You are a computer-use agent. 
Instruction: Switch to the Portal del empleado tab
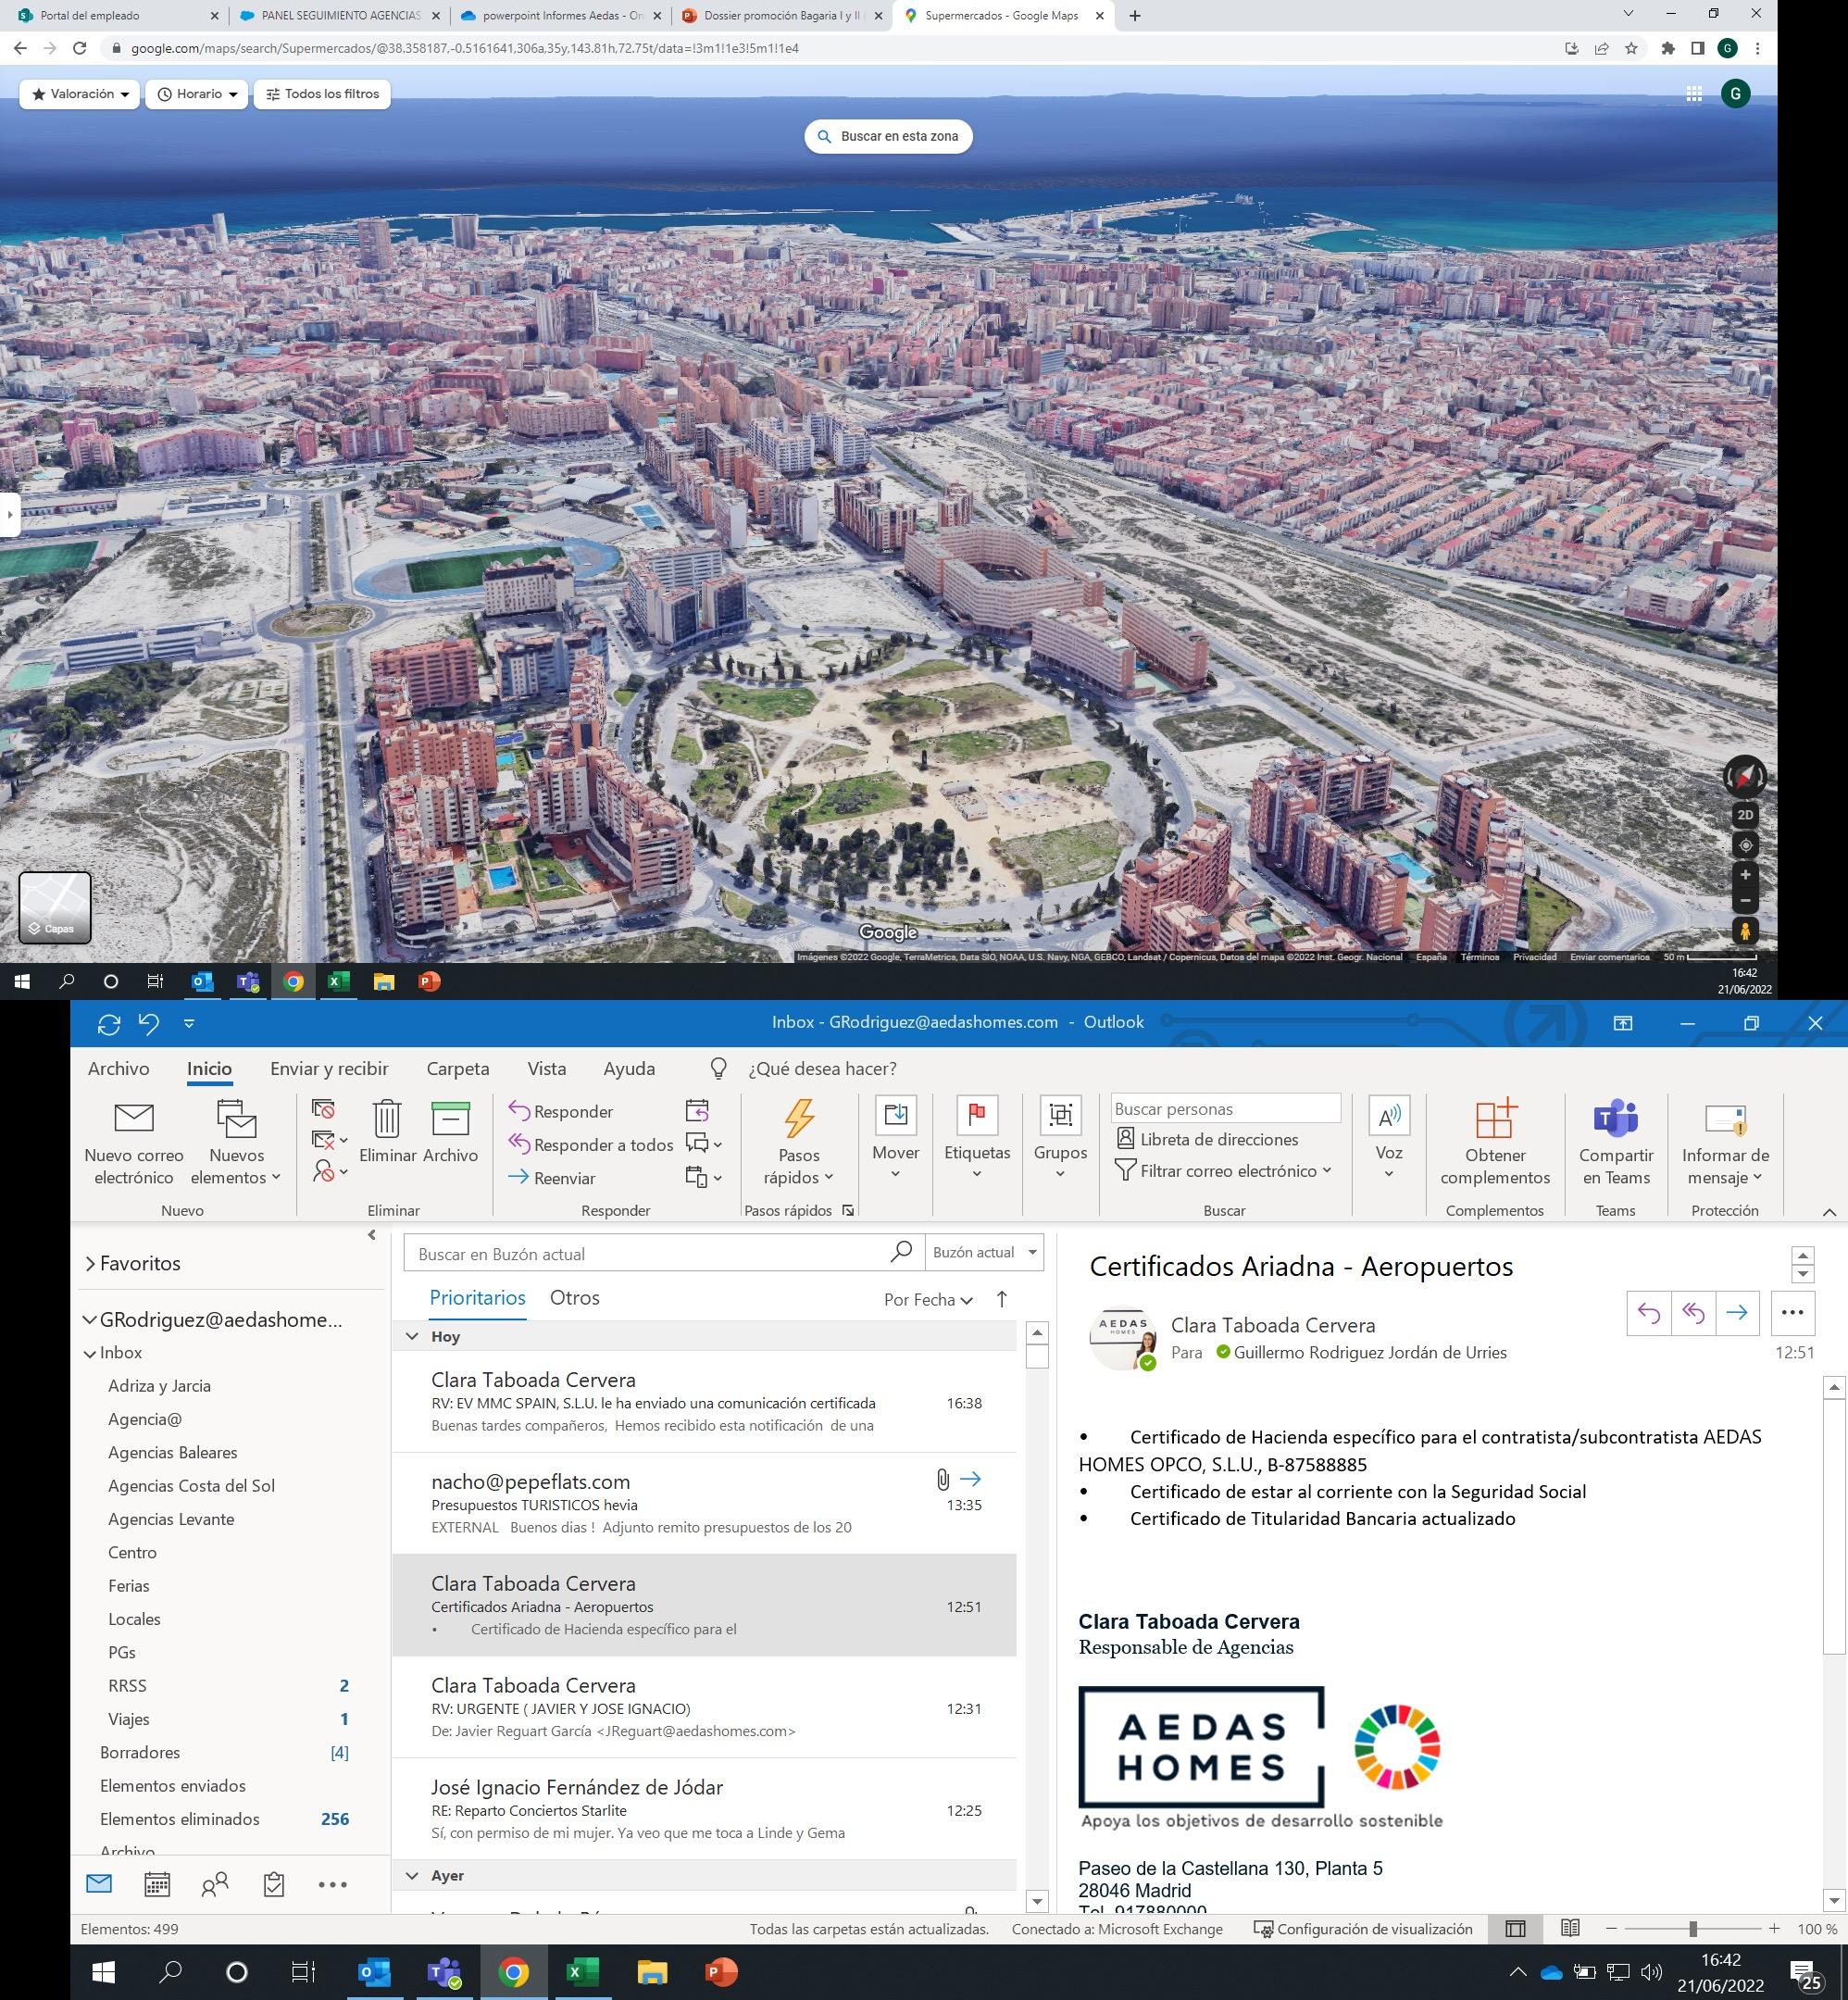point(90,16)
